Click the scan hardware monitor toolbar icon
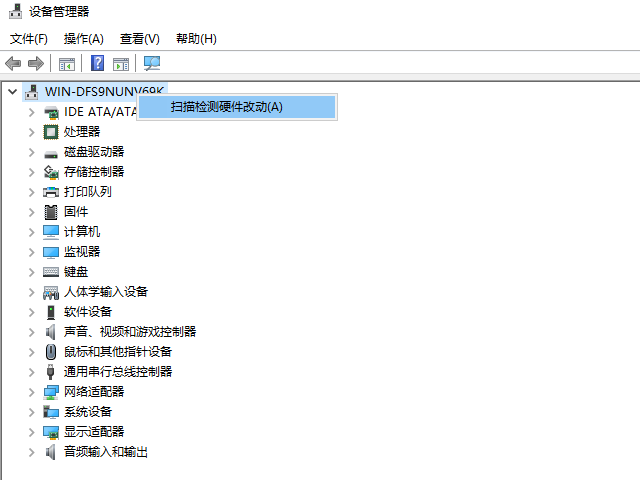 click(152, 64)
